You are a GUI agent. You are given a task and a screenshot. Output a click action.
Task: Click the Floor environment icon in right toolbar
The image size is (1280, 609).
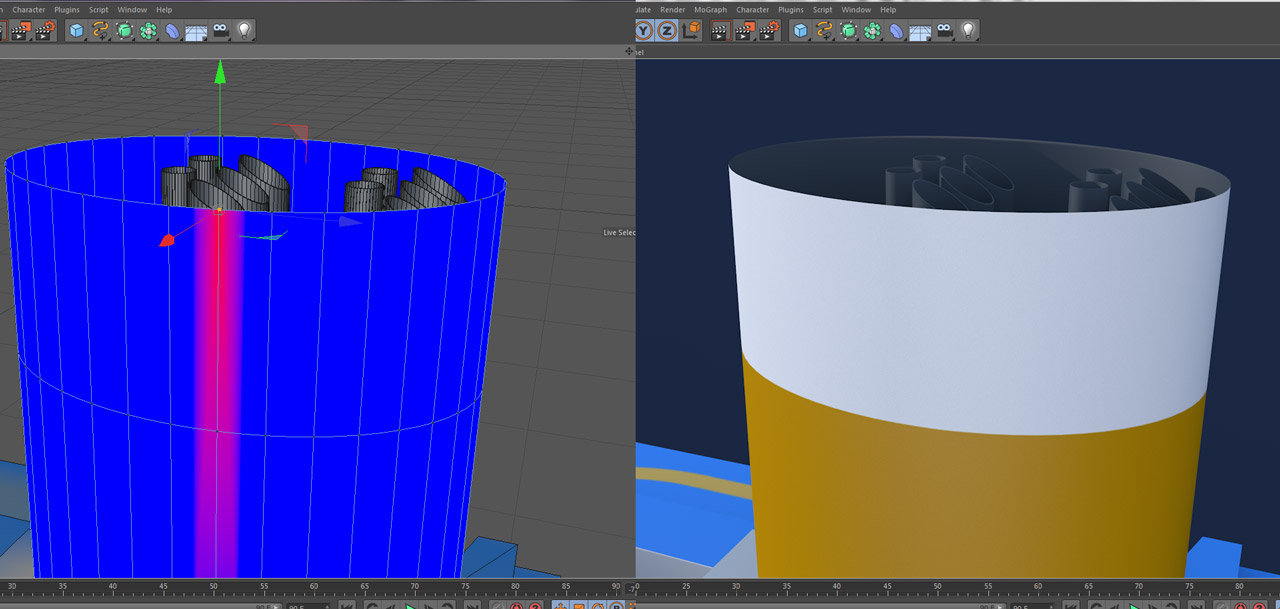point(919,31)
